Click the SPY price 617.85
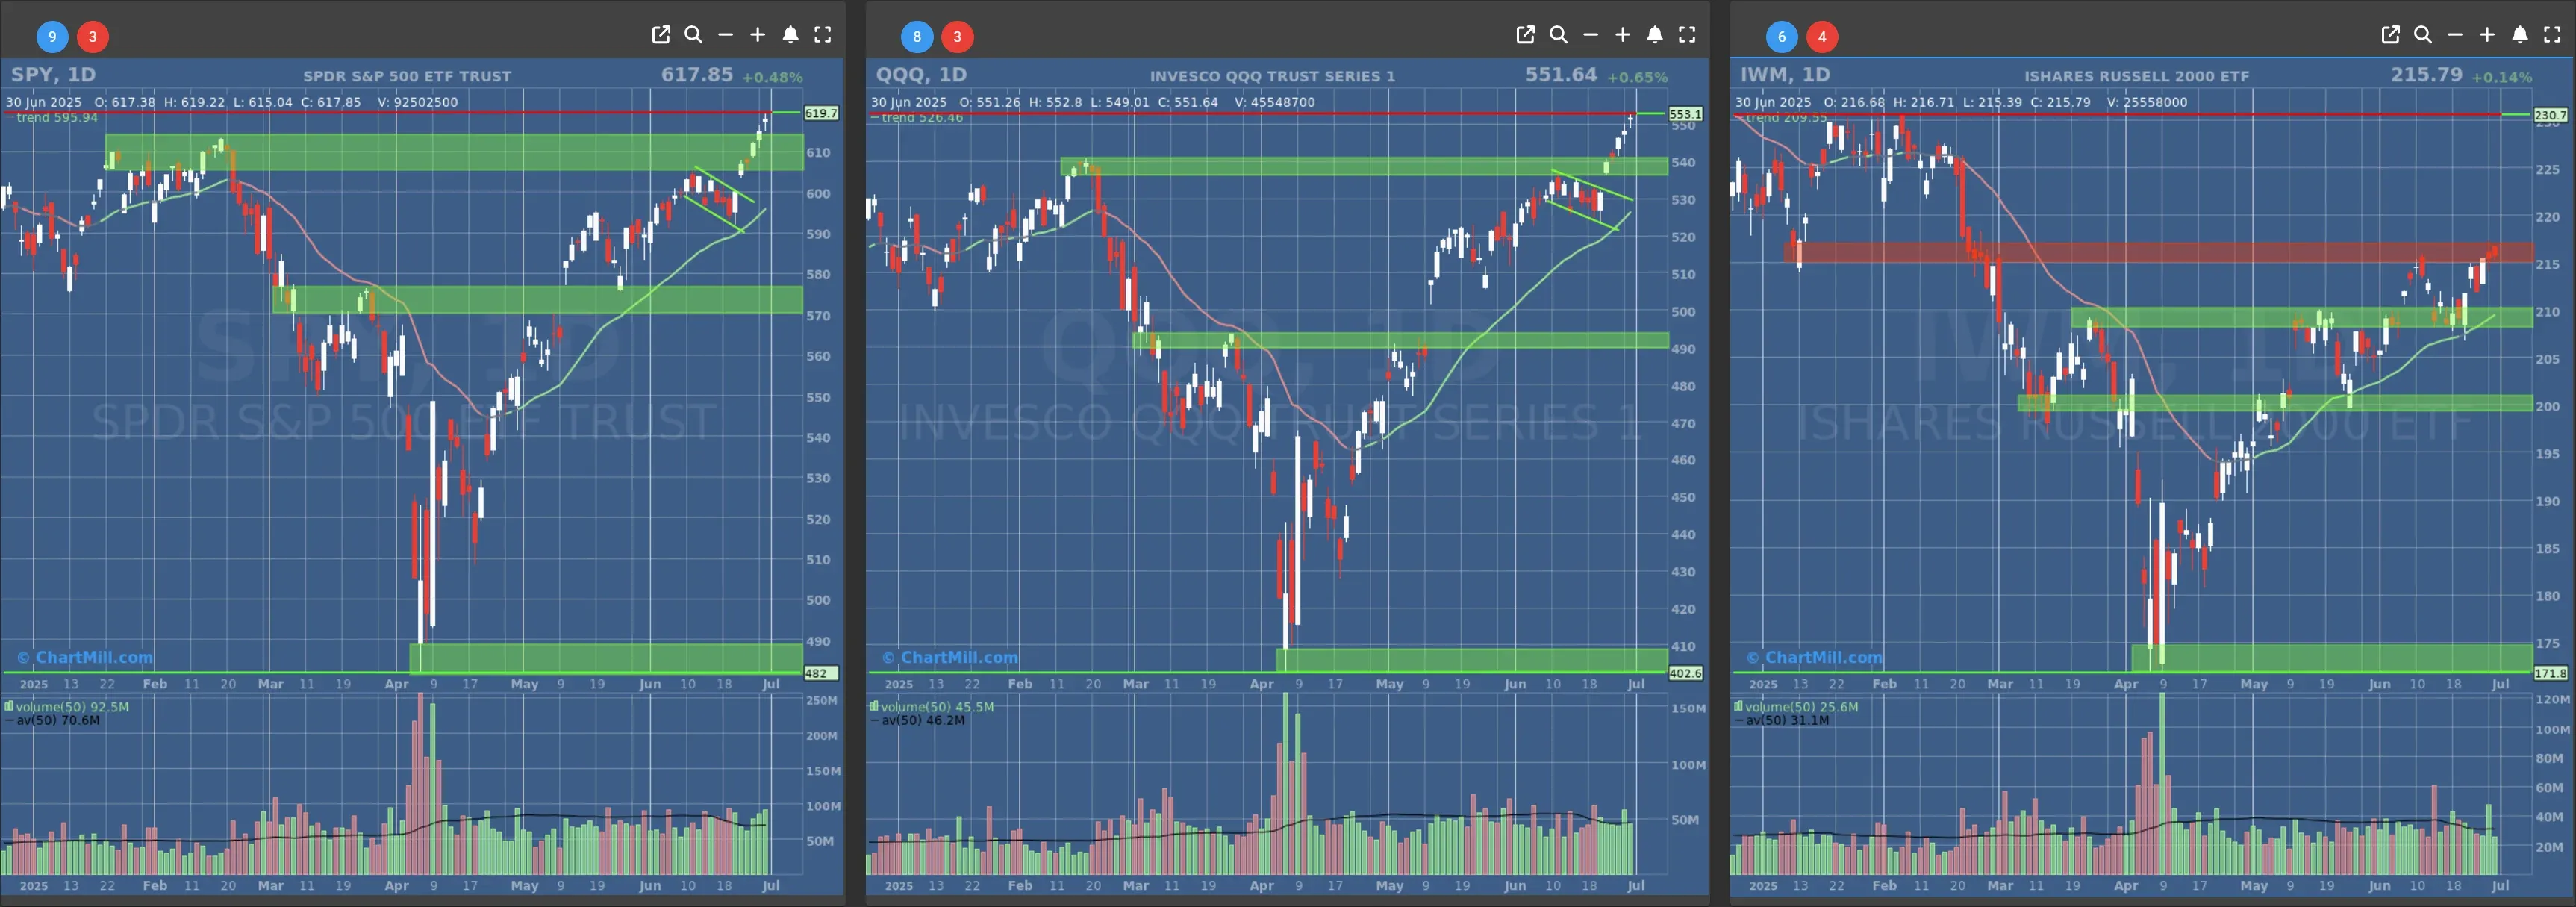The height and width of the screenshot is (907, 2576). click(697, 75)
